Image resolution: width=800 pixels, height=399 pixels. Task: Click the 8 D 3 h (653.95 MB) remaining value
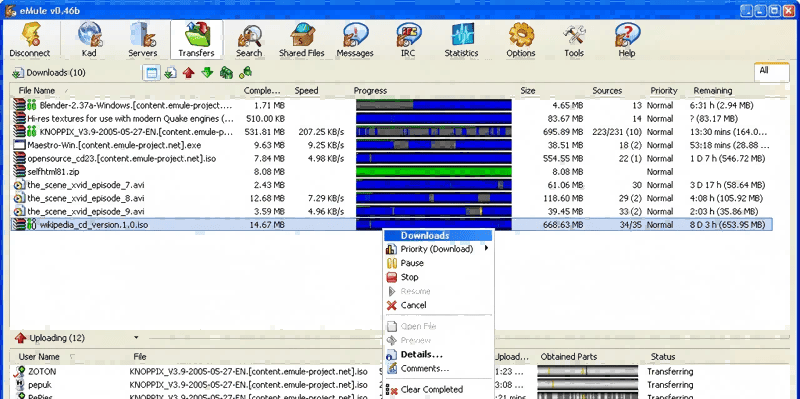click(728, 225)
